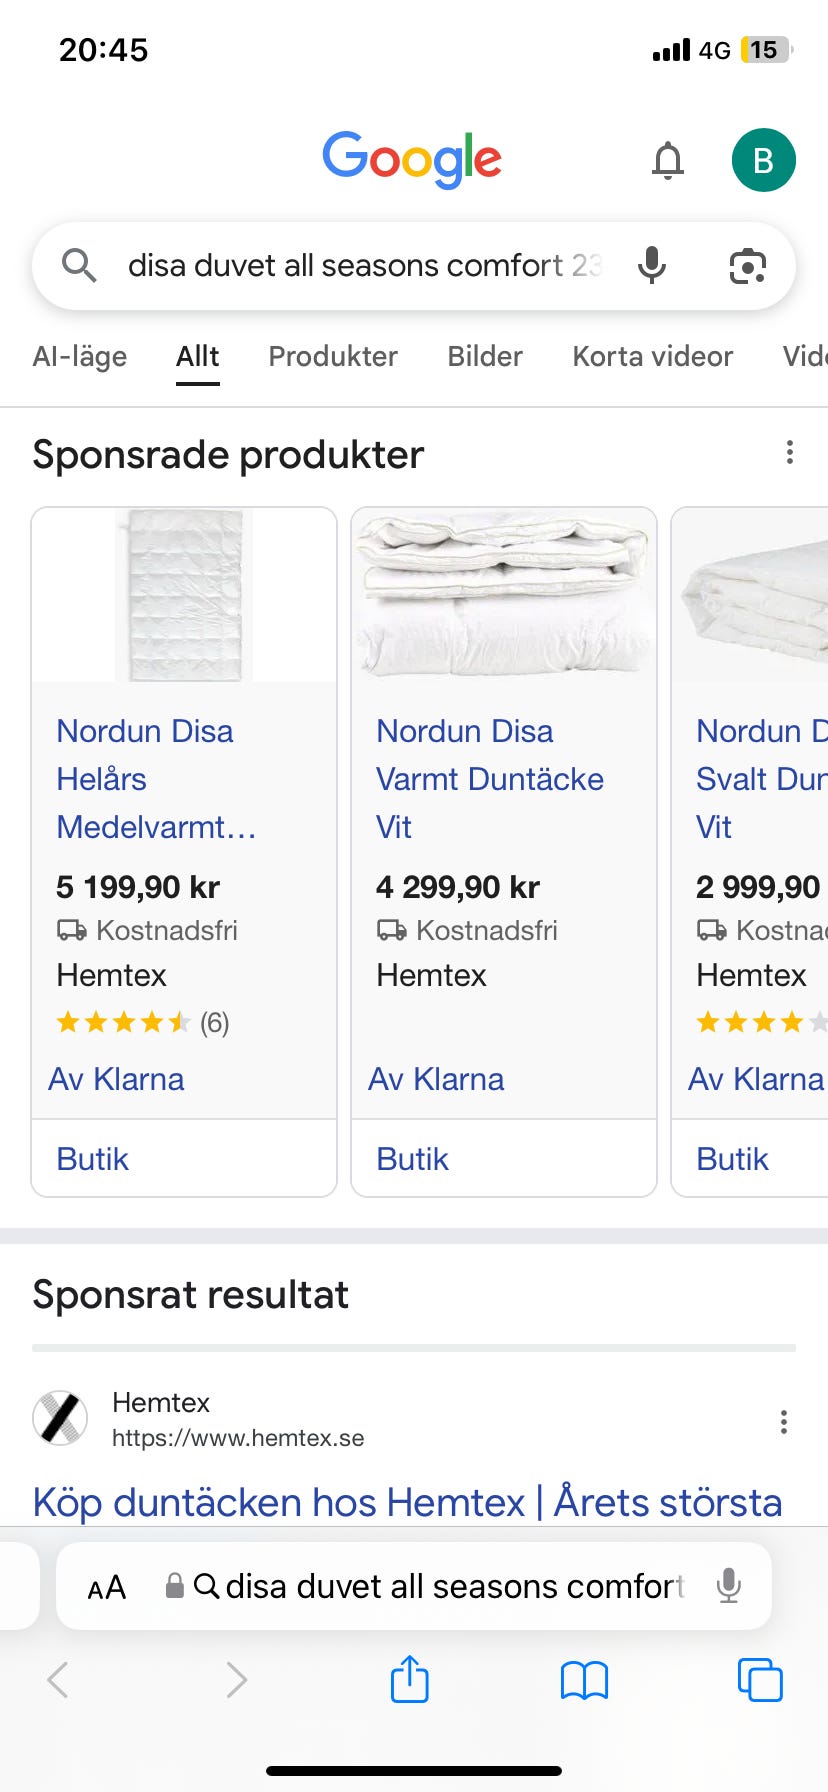This screenshot has height=1792, width=828.
Task: Start voice search in Google search box
Action: 652,265
